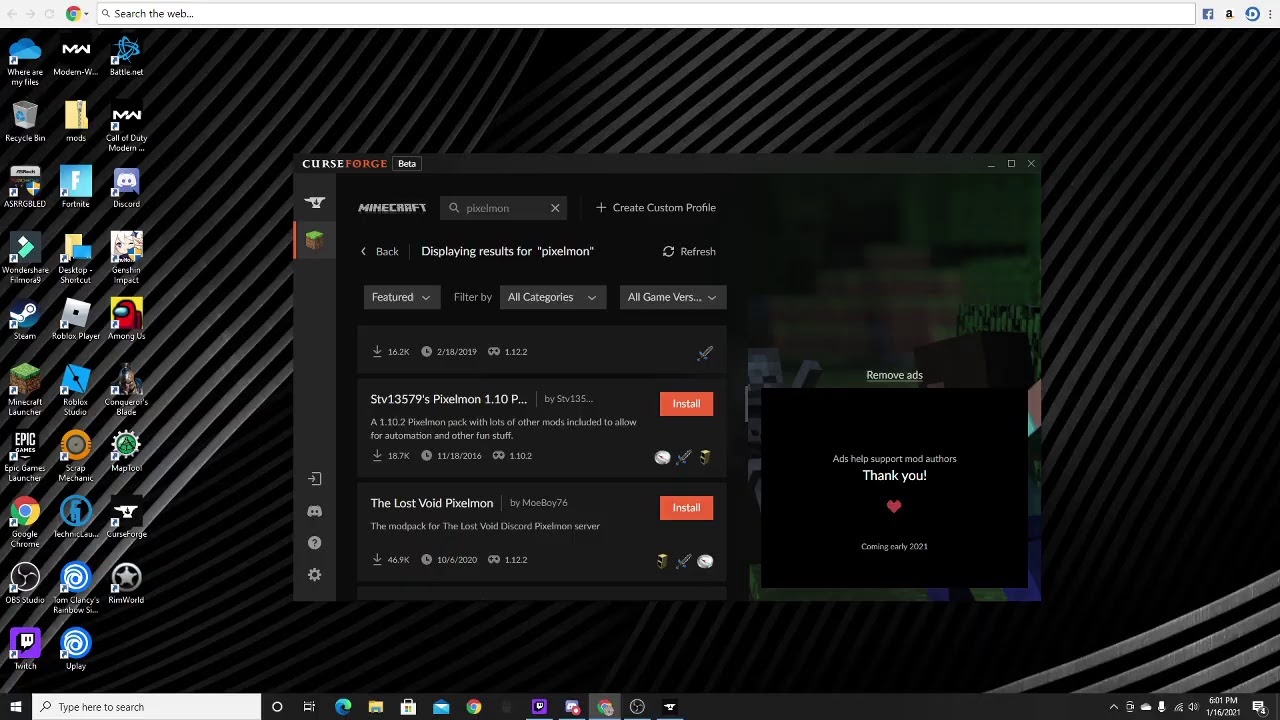1280x720 pixels.
Task: Click sword category icon on Lost Void pack
Action: tap(684, 561)
